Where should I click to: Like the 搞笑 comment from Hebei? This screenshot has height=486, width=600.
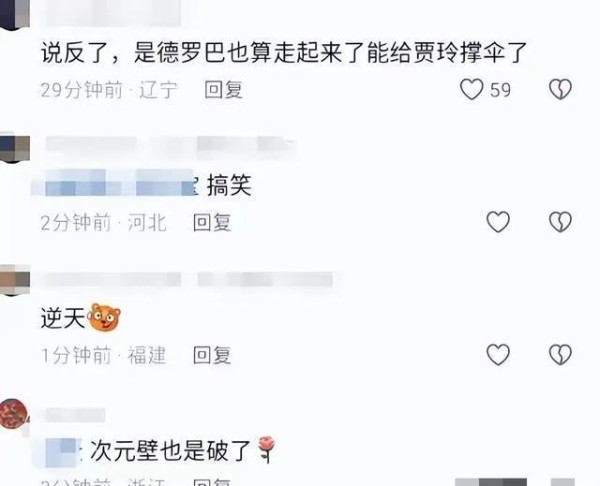498,222
